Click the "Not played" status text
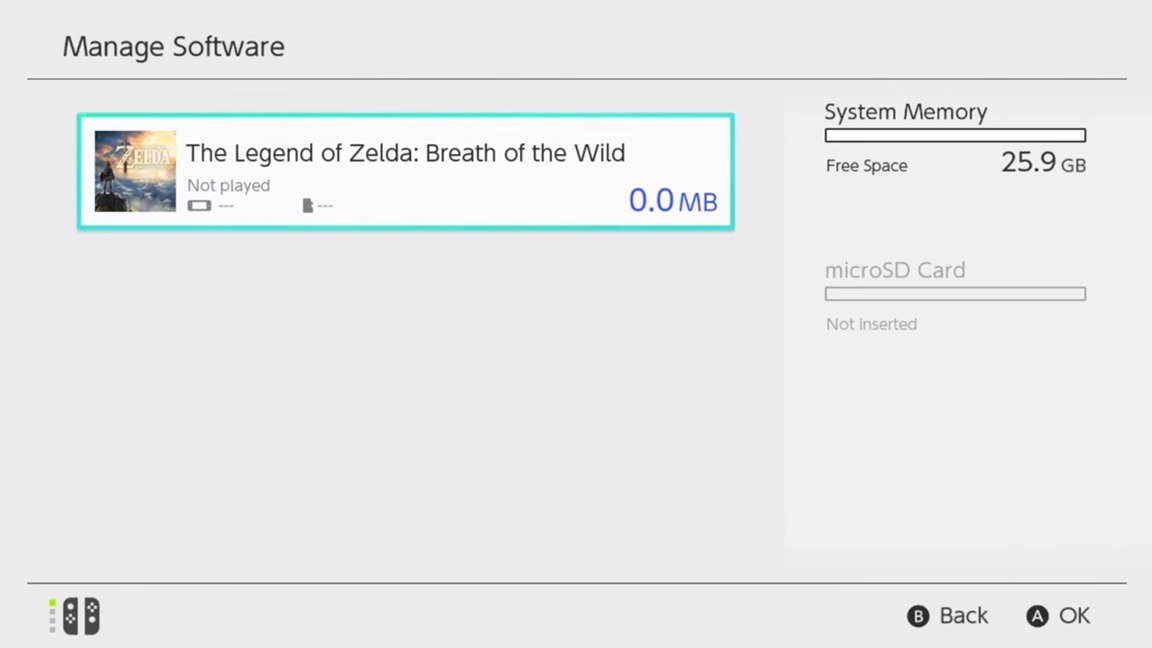 tap(228, 185)
